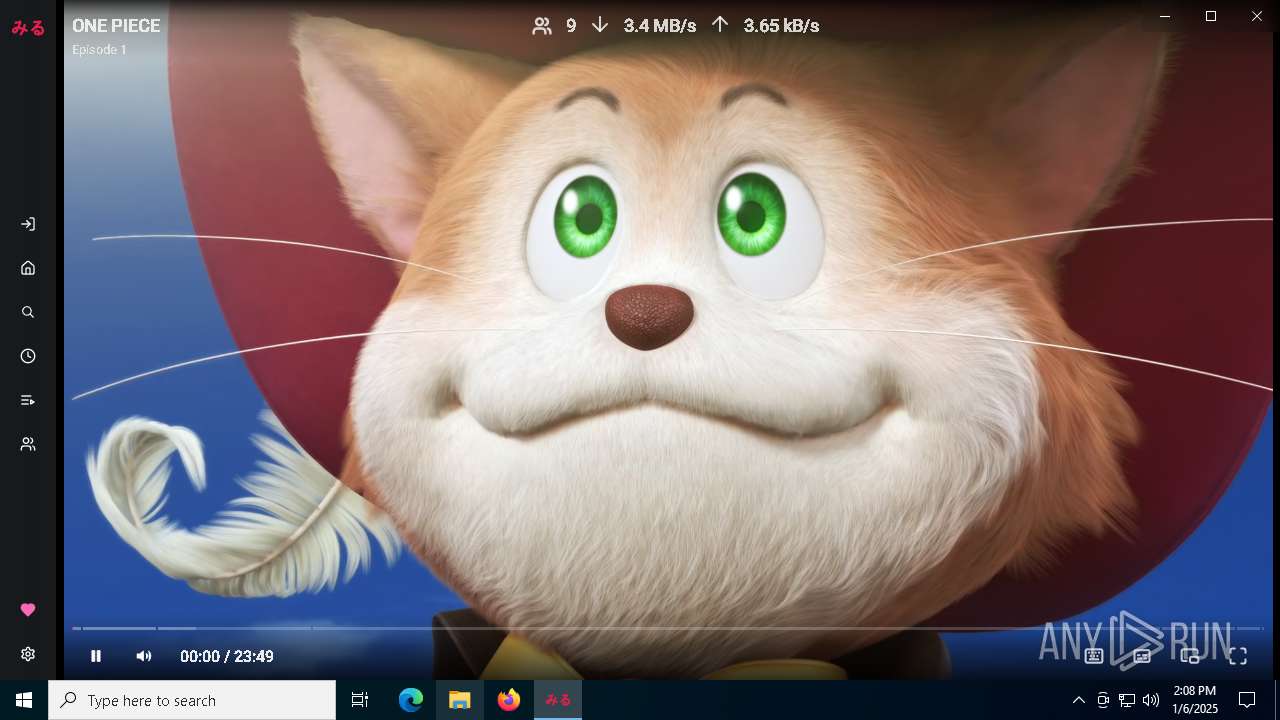Close the Miru window
The height and width of the screenshot is (720, 1280).
click(1257, 16)
